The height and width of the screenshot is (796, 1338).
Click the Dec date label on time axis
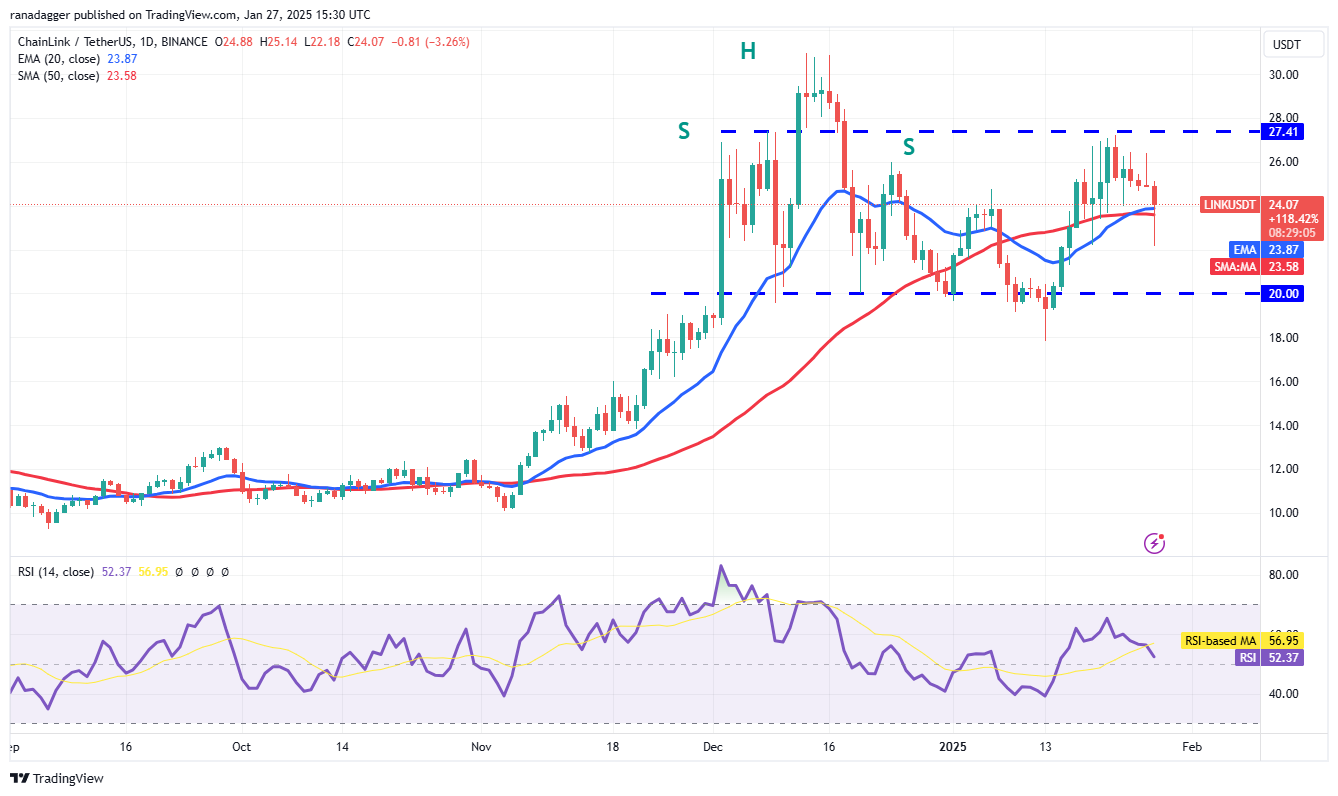click(x=714, y=746)
